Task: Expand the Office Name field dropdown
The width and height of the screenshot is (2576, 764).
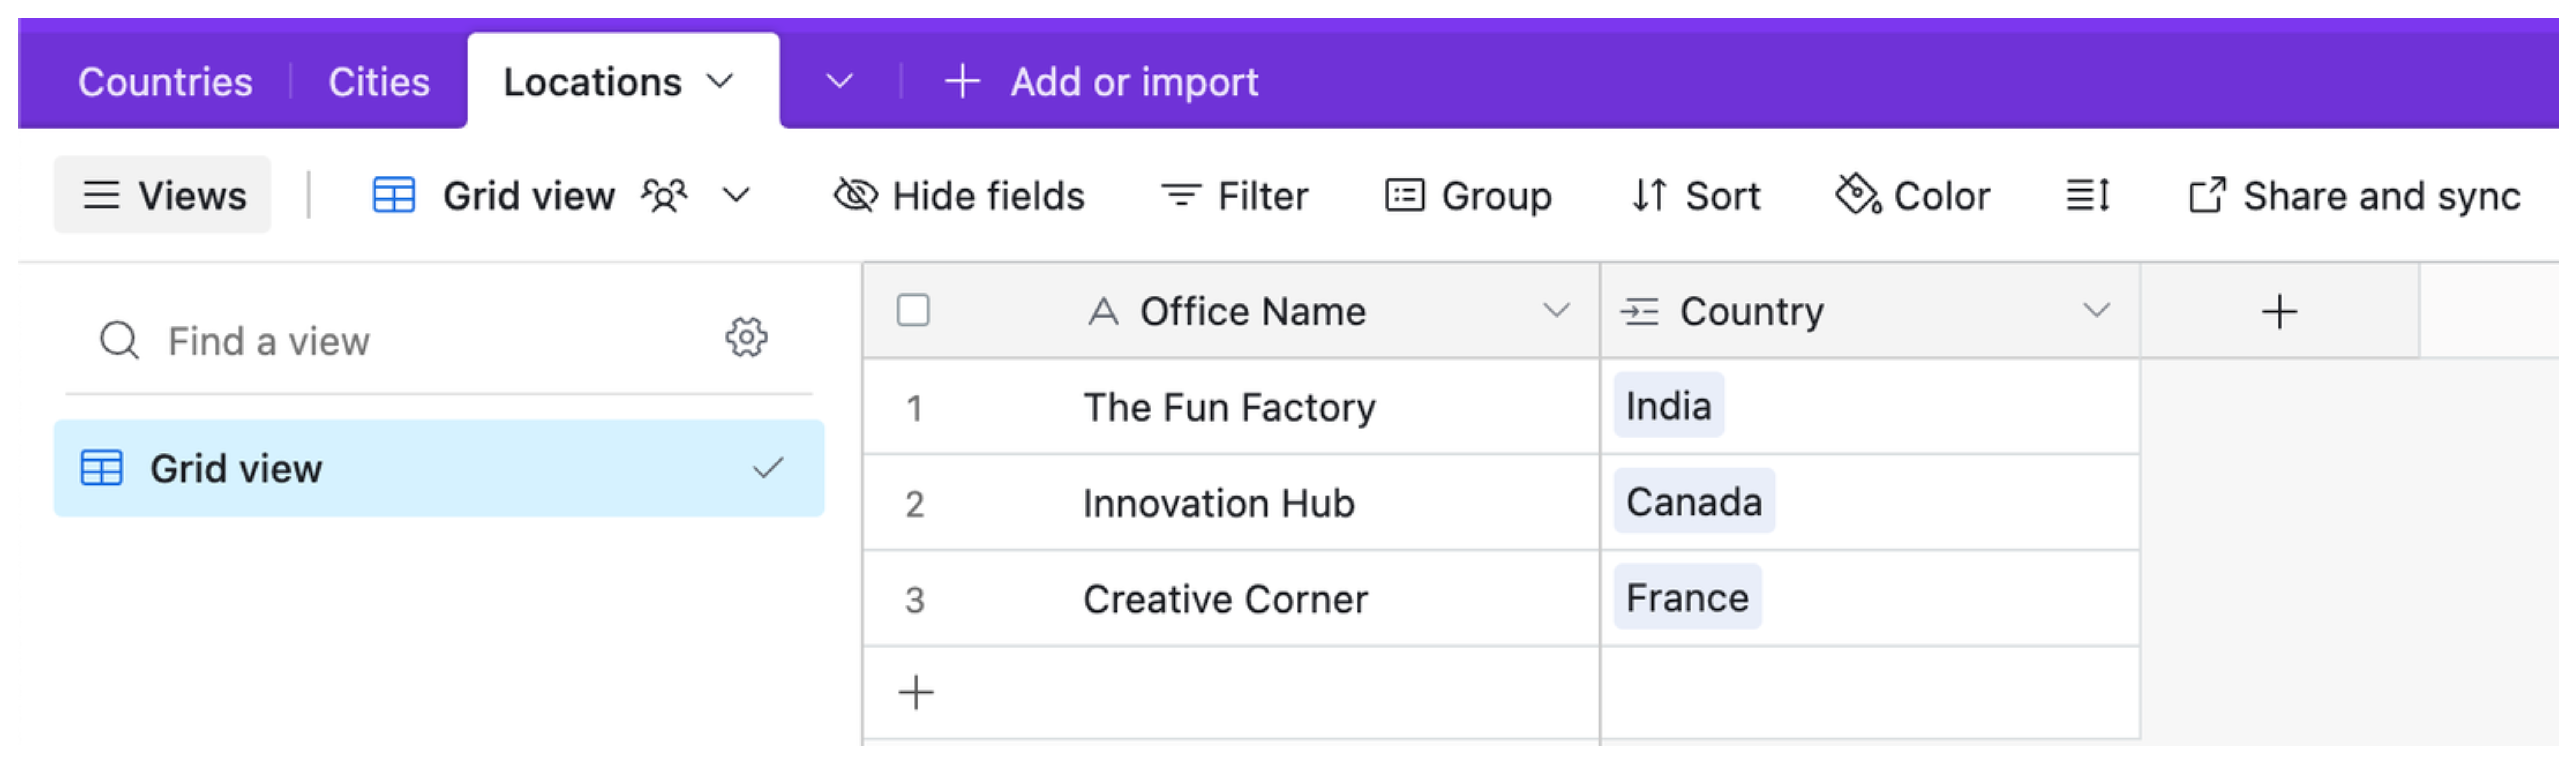Action: tap(1555, 310)
